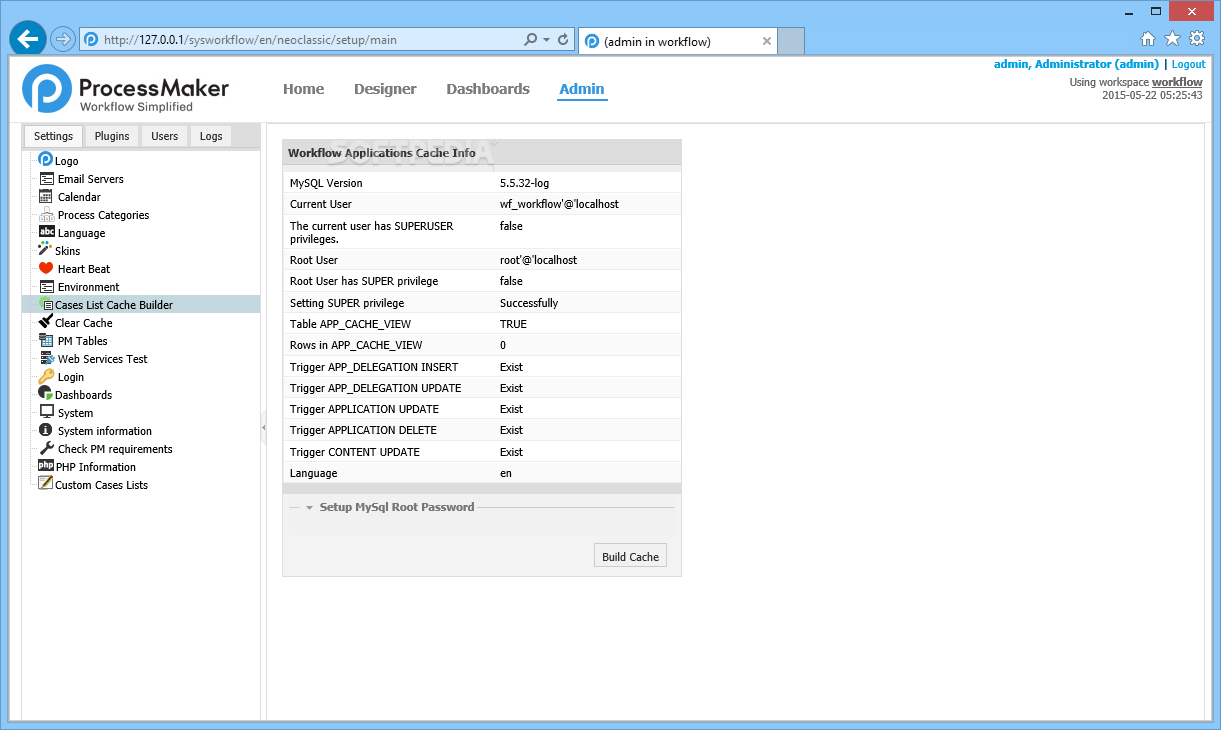Screen dimensions: 1221x730
Task: Click the Heart Beat heart icon
Action: [x=46, y=268]
